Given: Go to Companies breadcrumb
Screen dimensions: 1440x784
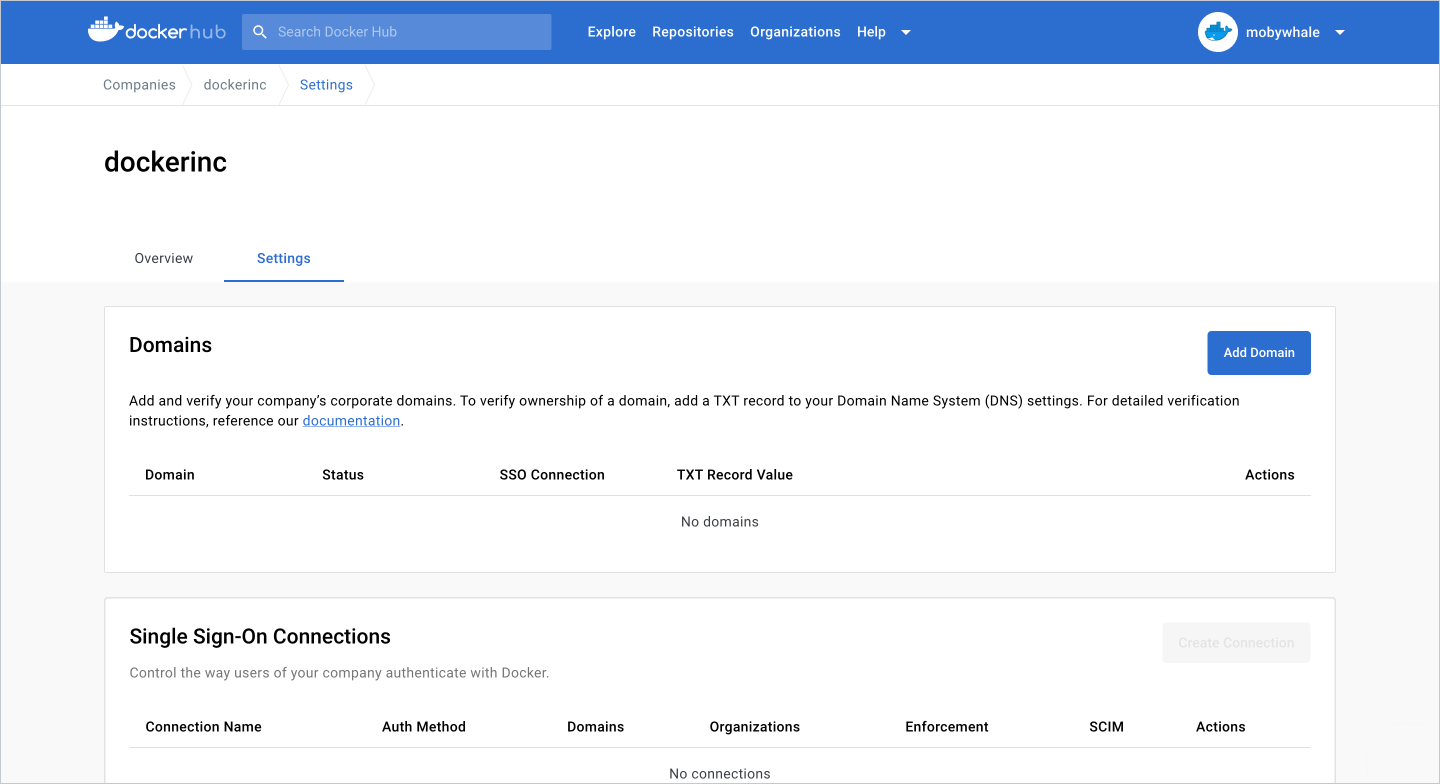Looking at the screenshot, I should [x=139, y=85].
